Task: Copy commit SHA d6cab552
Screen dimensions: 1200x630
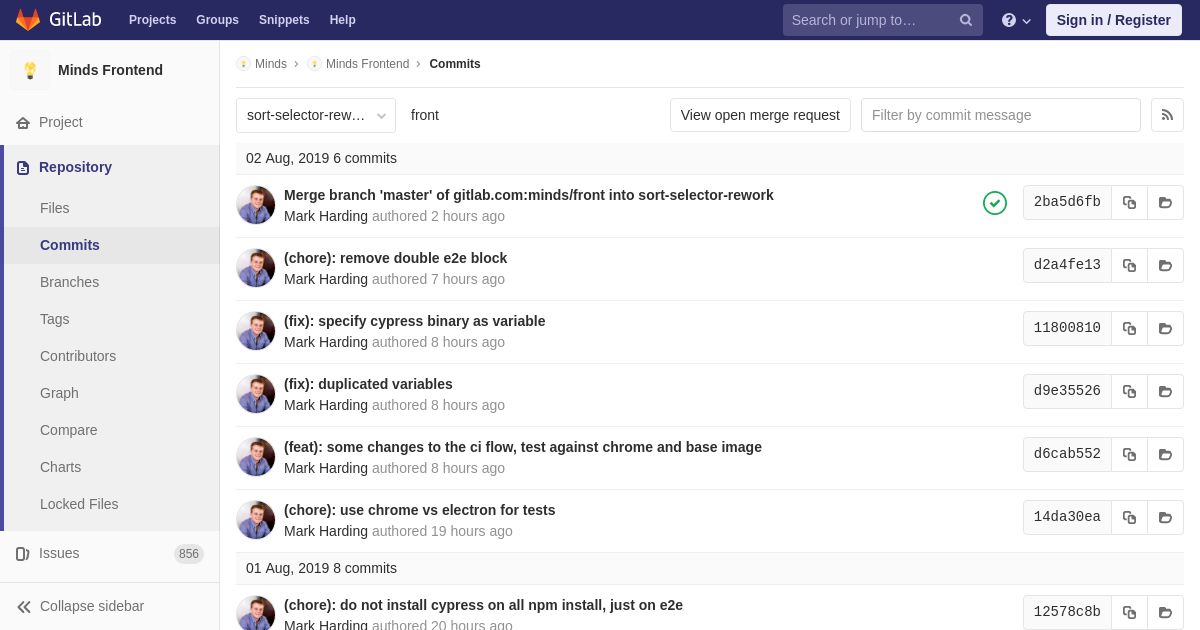Action: (1129, 454)
